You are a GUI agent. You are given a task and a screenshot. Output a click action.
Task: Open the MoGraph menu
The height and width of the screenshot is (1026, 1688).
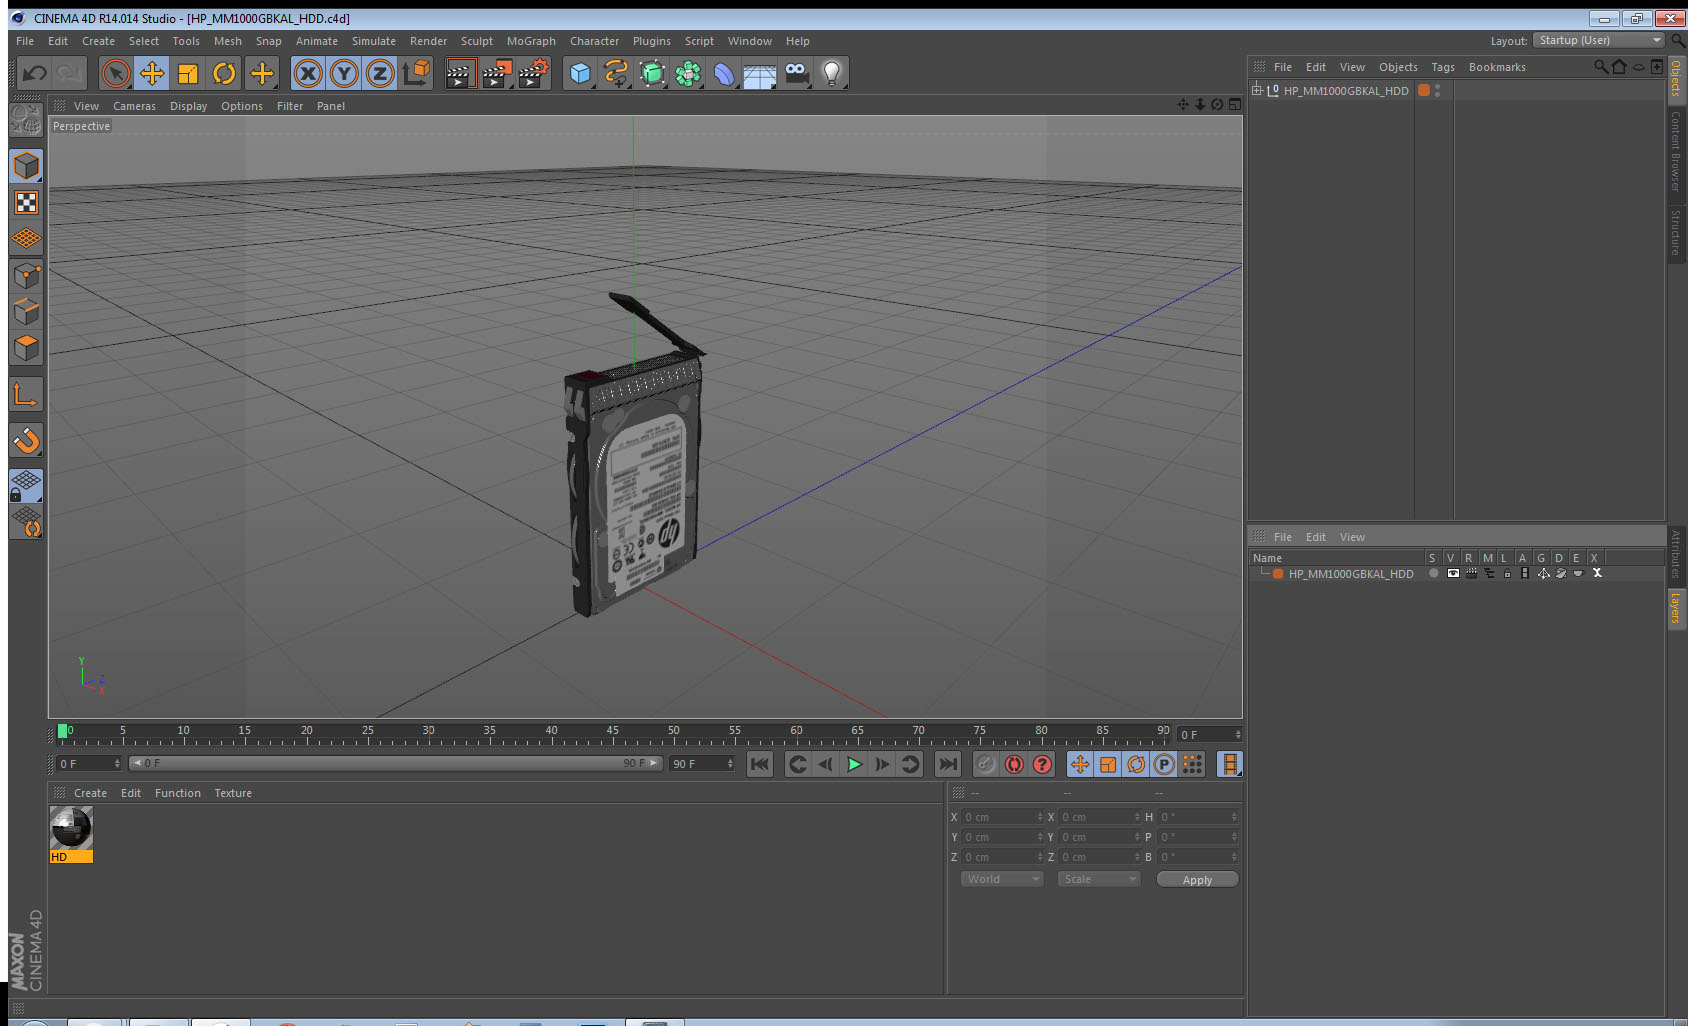[x=531, y=41]
